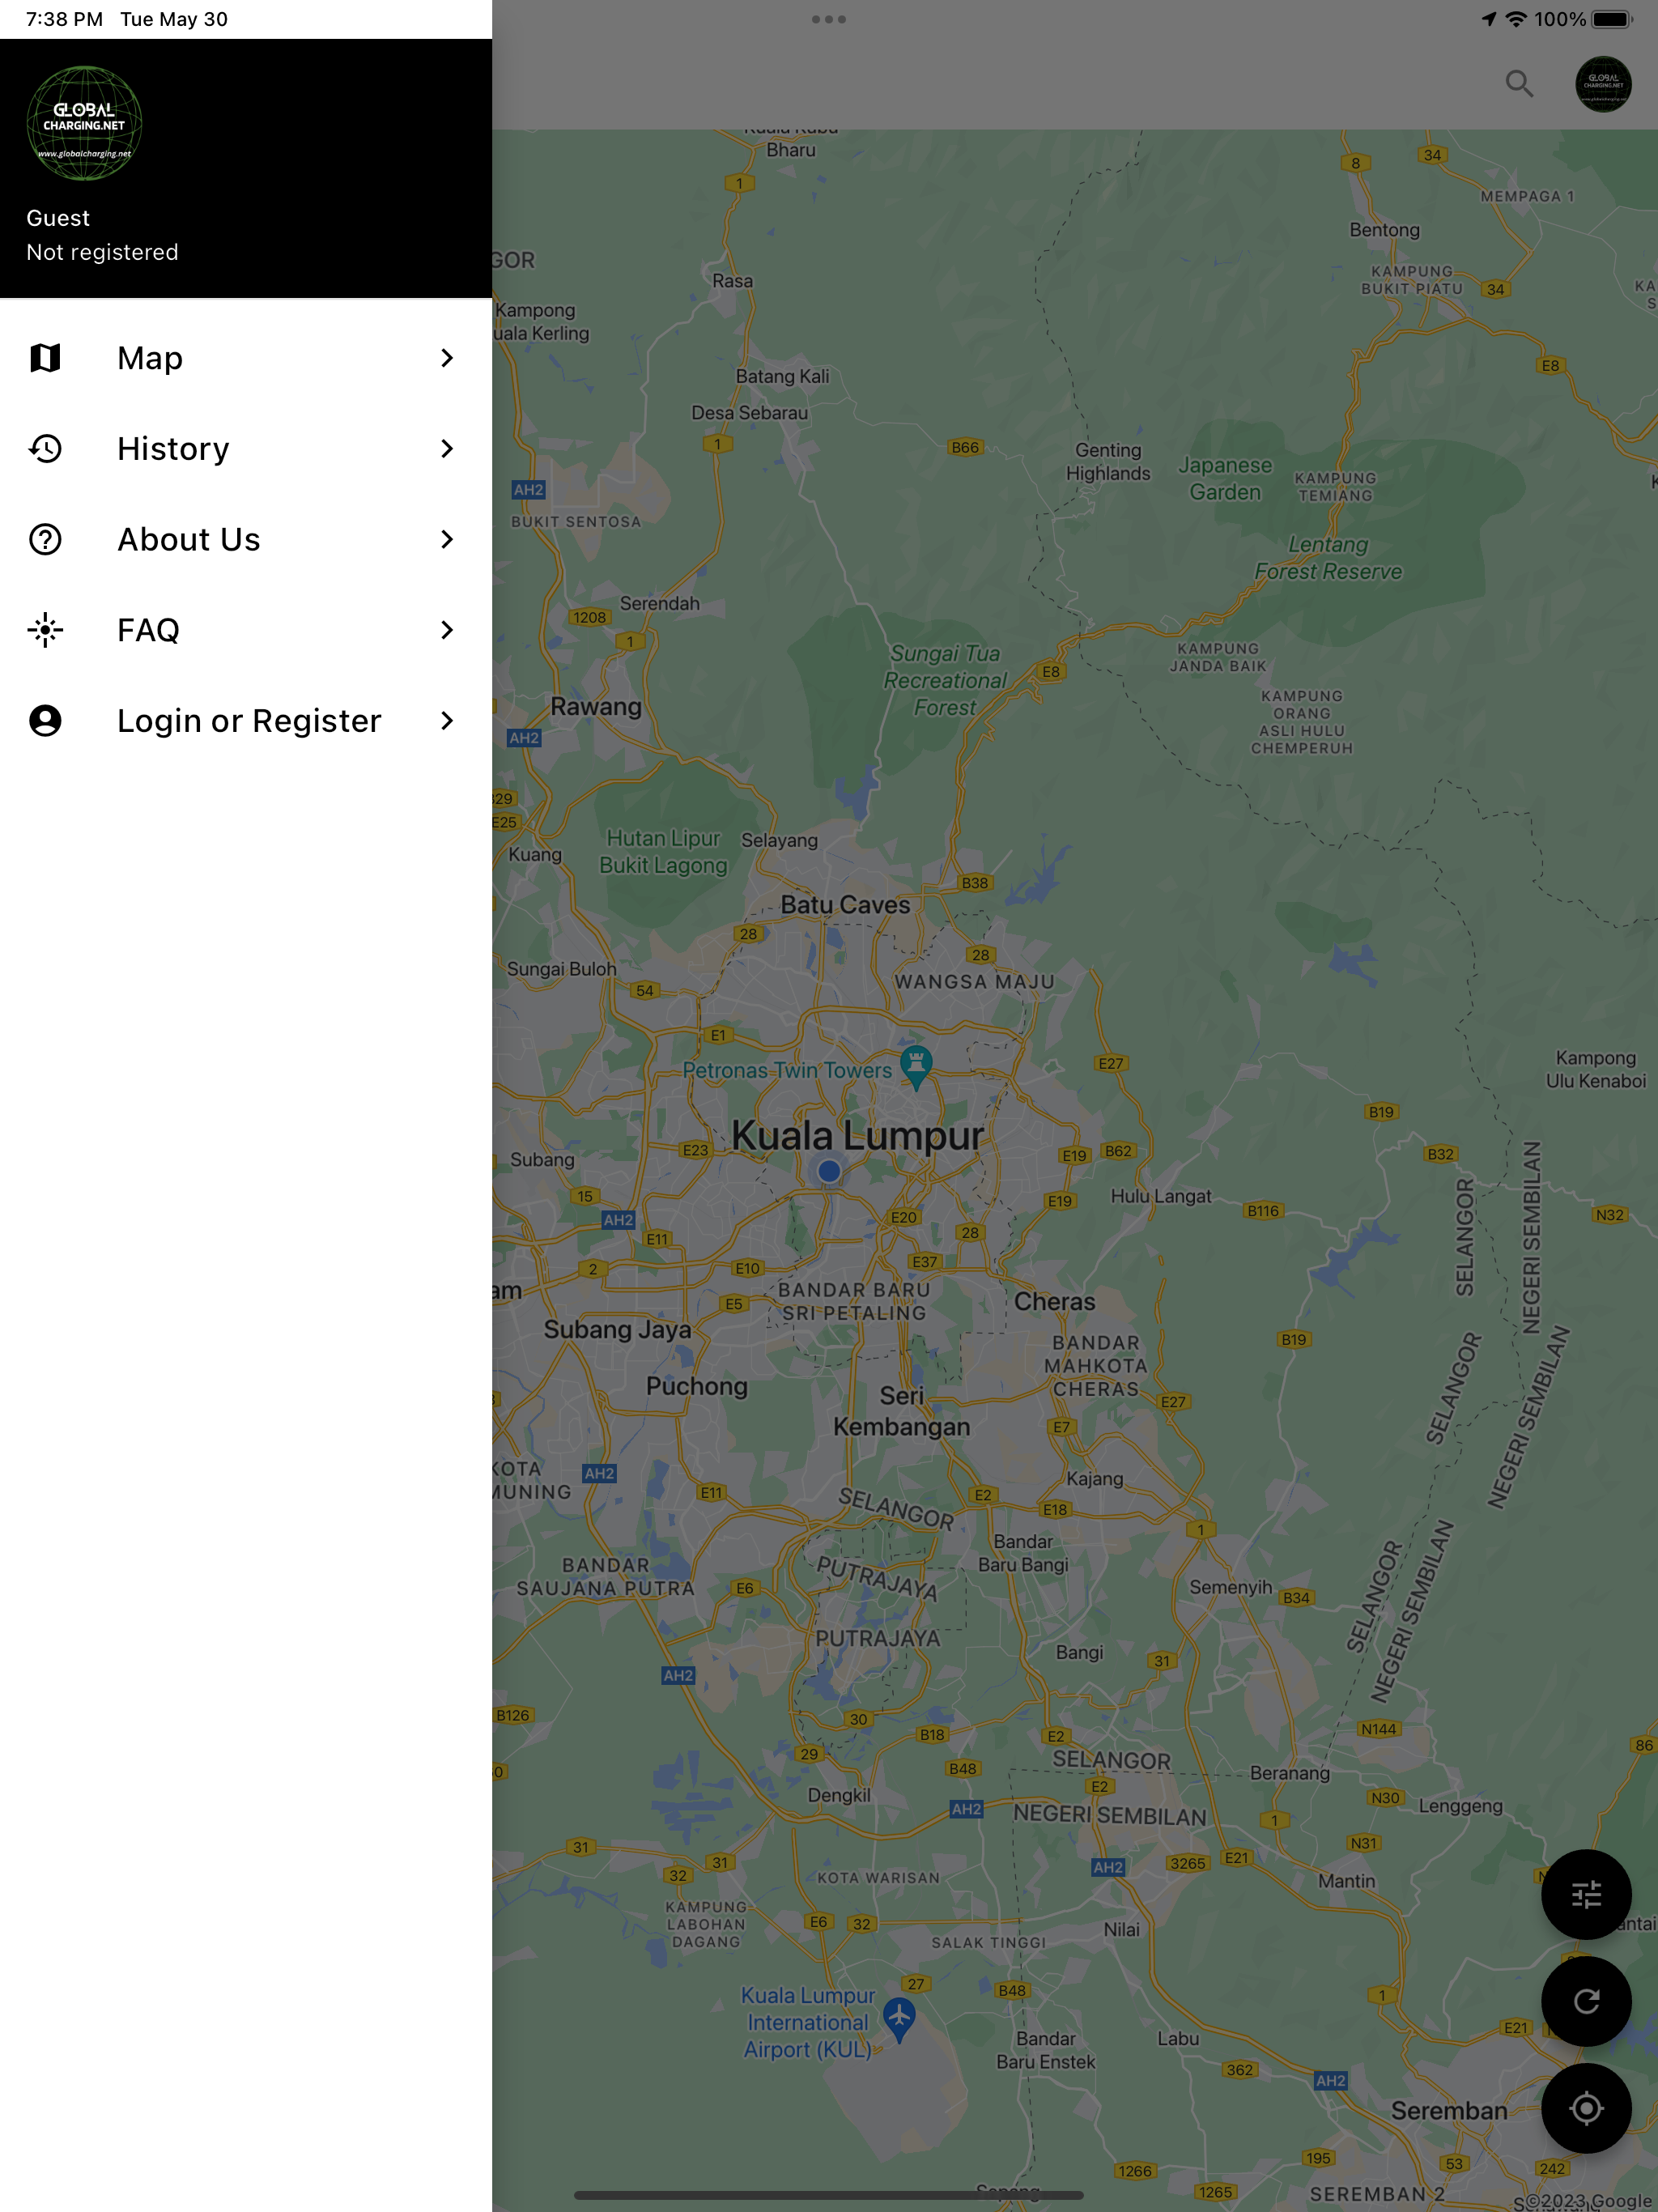Screen dimensions: 1658x2212
Task: Click the refresh map button
Action: click(1586, 2001)
